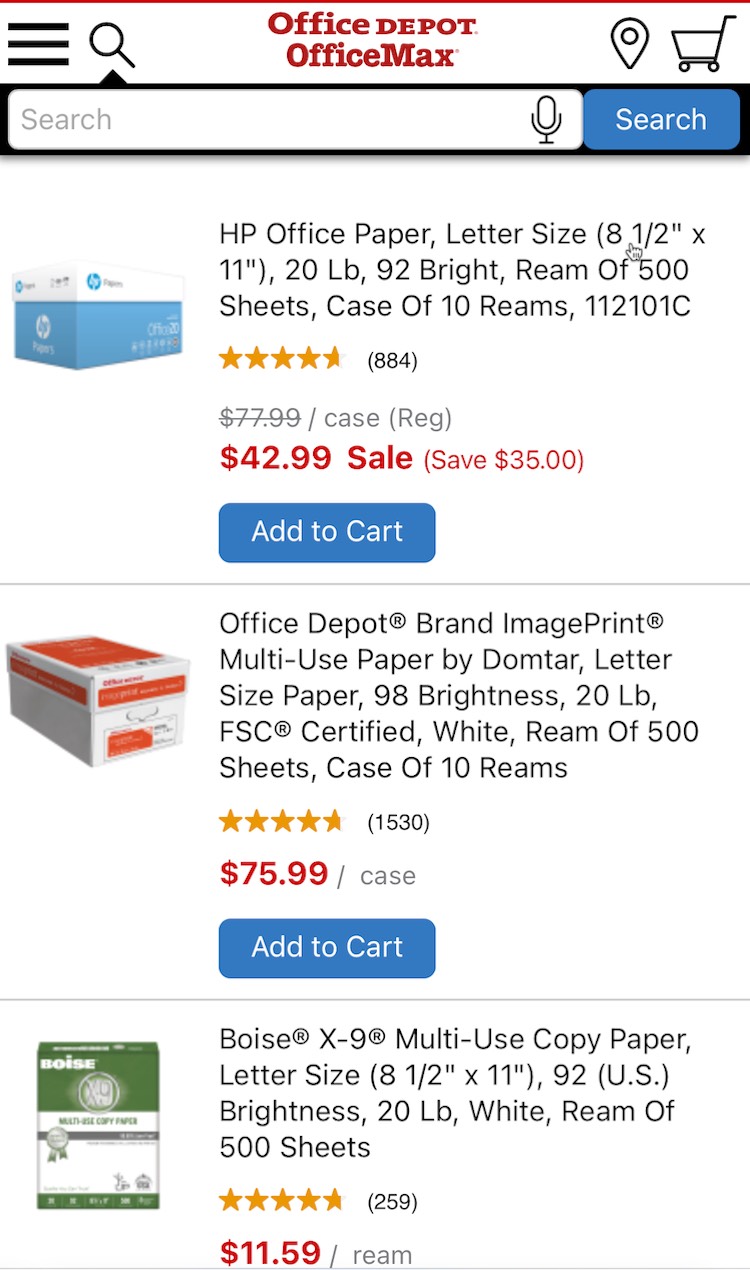
Task: Open the ImagePrint Multi-Use Paper product title
Action: 458,695
